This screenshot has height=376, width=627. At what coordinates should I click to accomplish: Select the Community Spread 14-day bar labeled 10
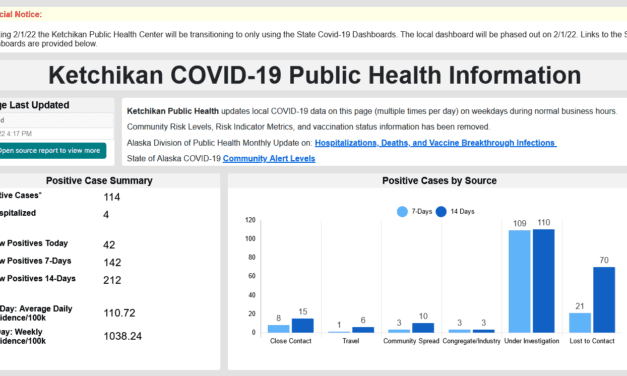pyautogui.click(x=423, y=328)
